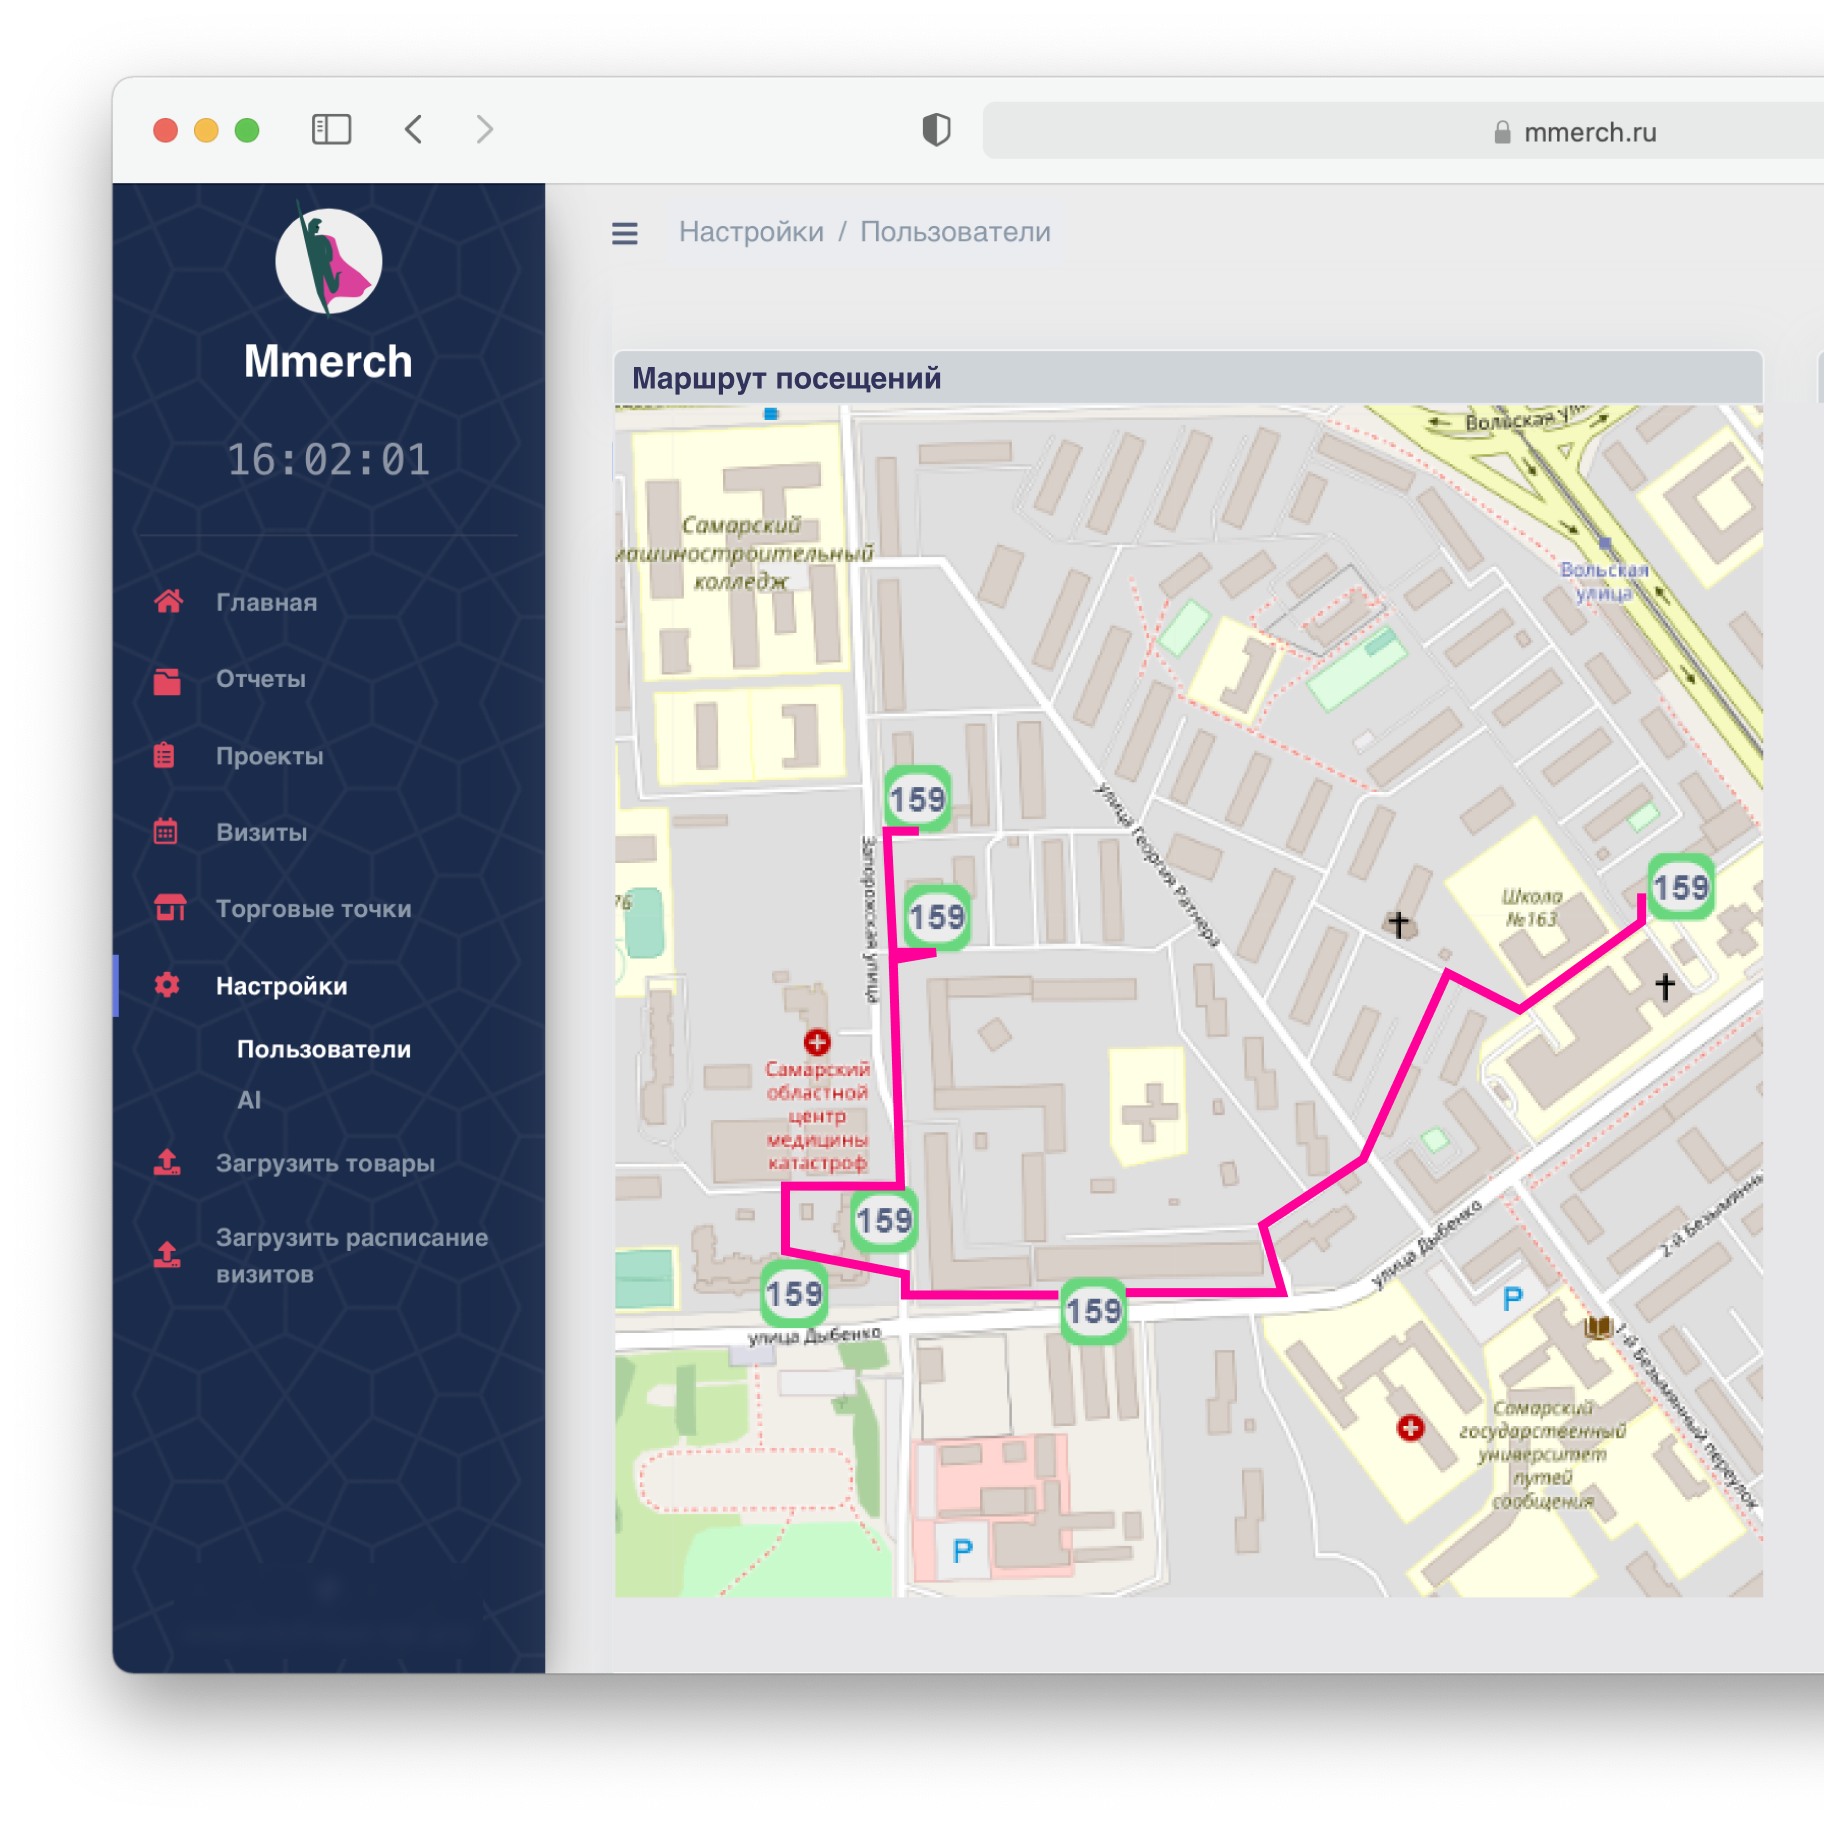Click the mmerch.ru address bar
1824x1824 pixels.
tap(1403, 131)
